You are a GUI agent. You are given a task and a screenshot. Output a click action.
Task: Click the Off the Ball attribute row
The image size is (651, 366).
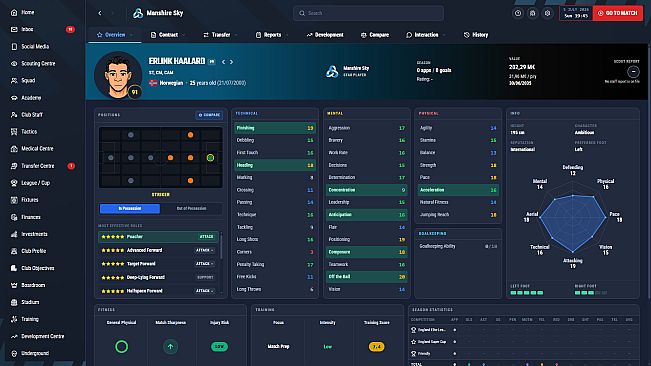coord(367,277)
